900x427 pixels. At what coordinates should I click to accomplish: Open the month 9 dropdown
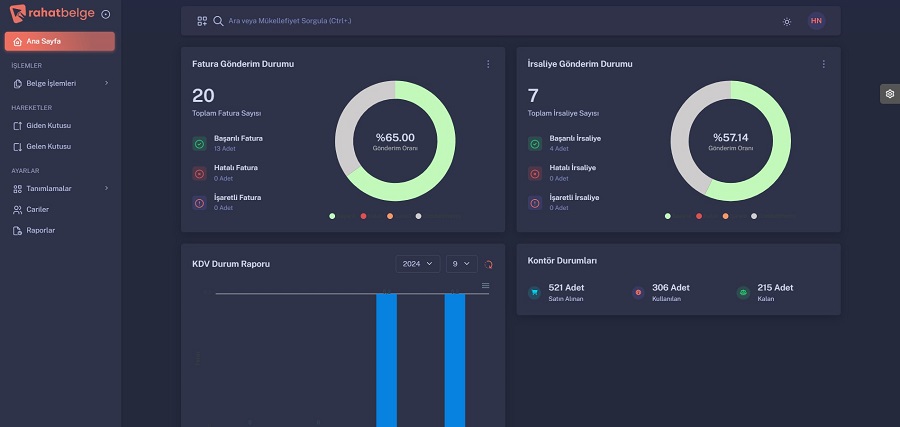[x=461, y=263]
